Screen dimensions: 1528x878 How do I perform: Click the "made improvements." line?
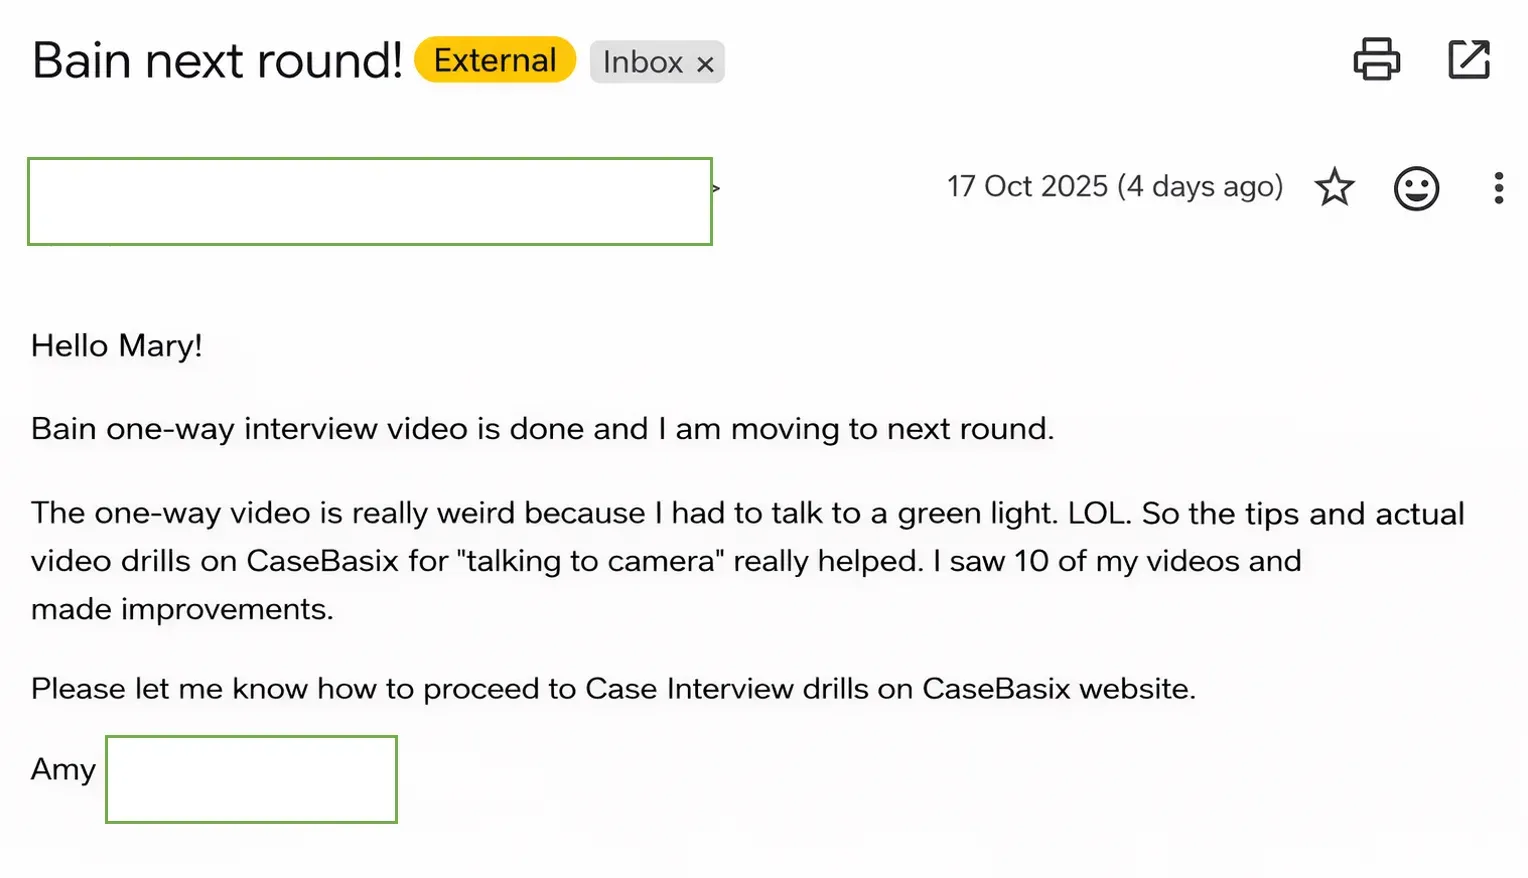click(x=182, y=609)
